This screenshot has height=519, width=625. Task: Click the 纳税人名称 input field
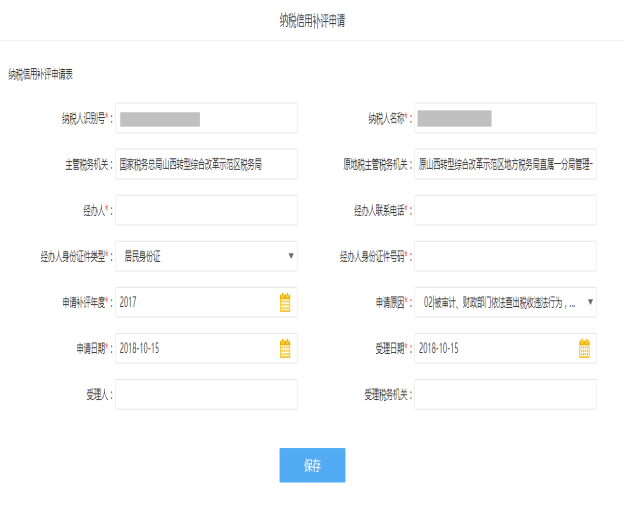tap(505, 119)
